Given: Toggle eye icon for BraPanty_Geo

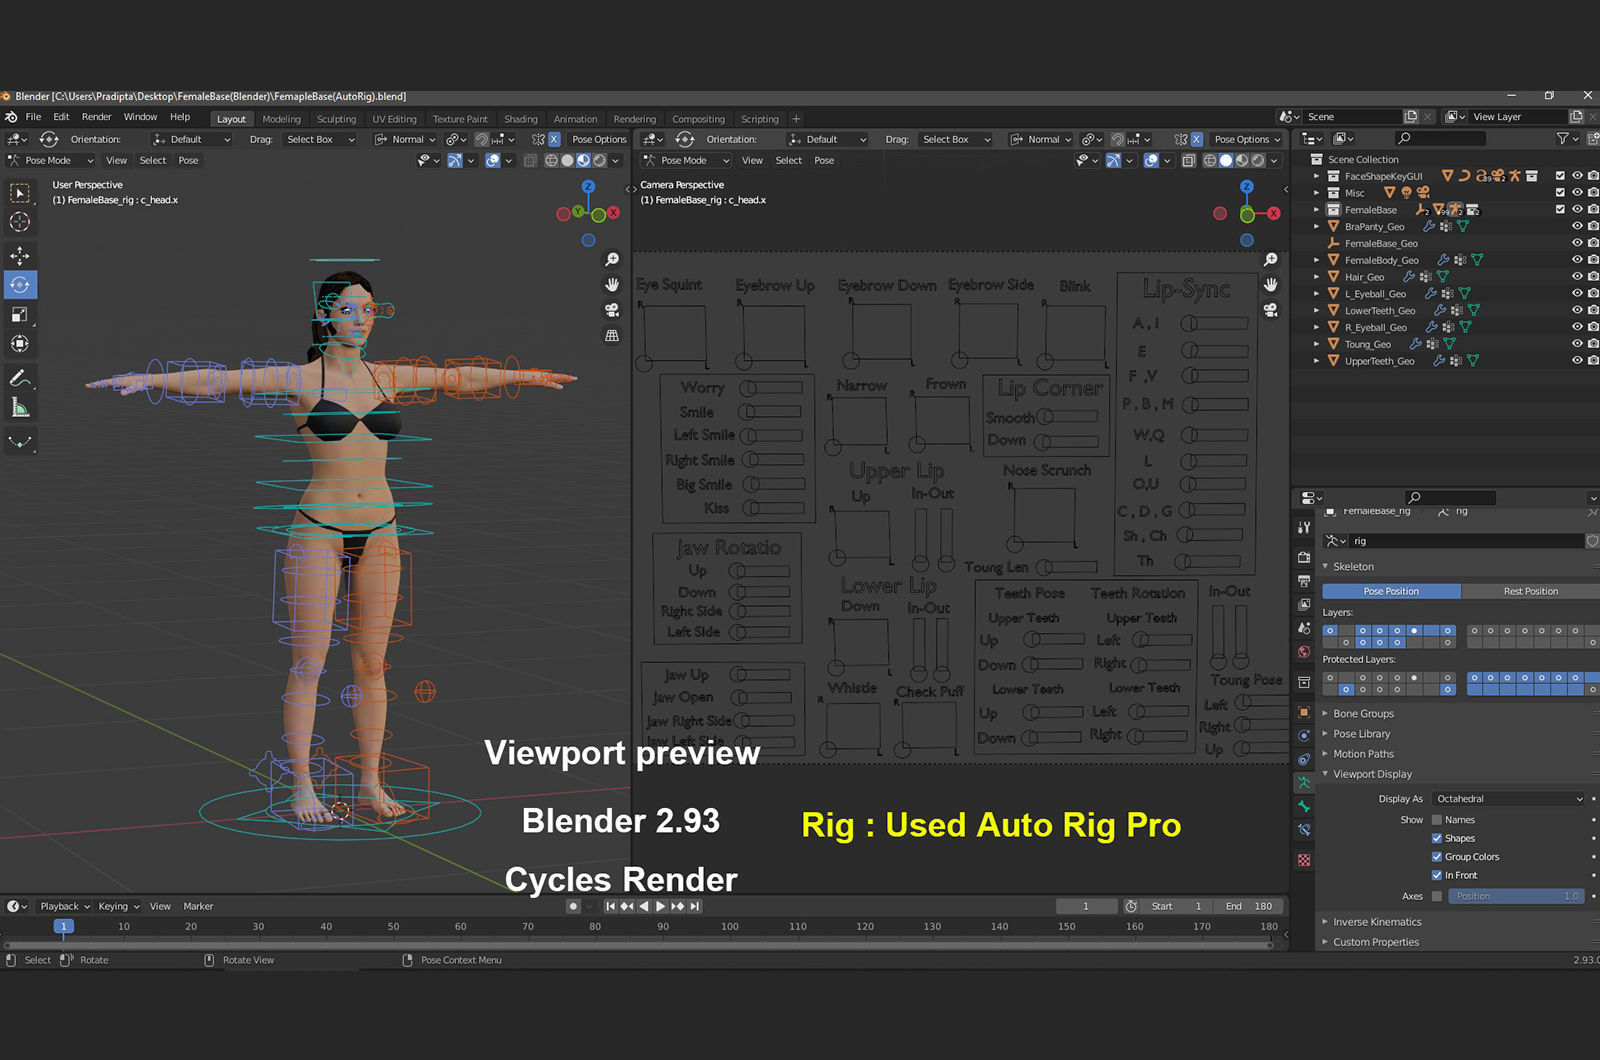Looking at the screenshot, I should pyautogui.click(x=1577, y=227).
